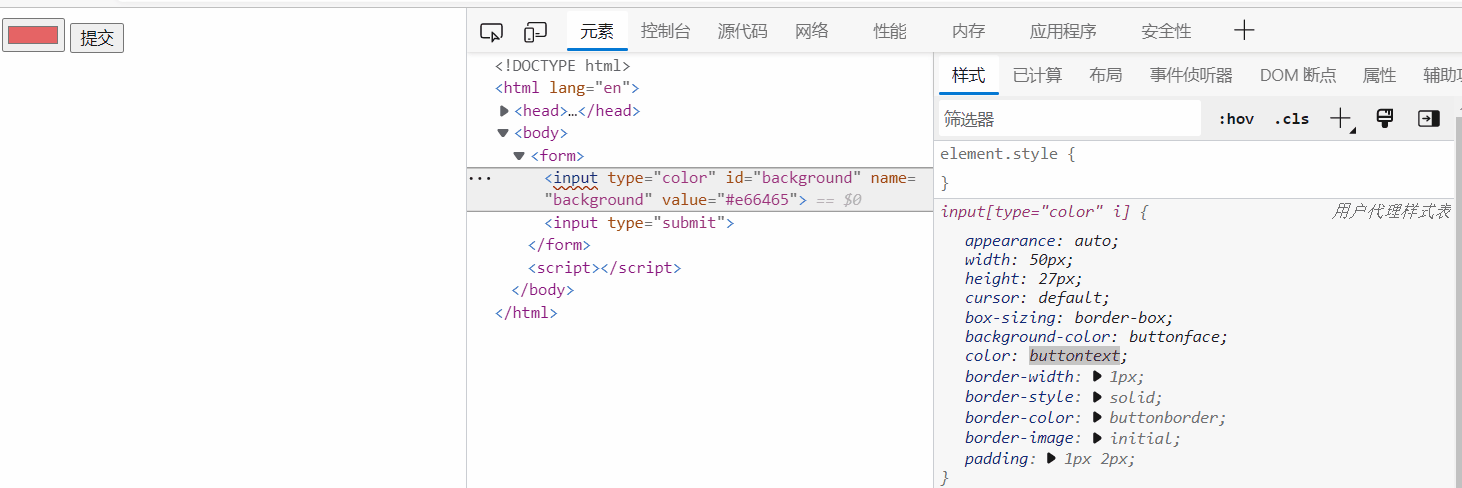1462x488 pixels.
Task: Toggle the .cls class editor button
Action: pos(1291,119)
